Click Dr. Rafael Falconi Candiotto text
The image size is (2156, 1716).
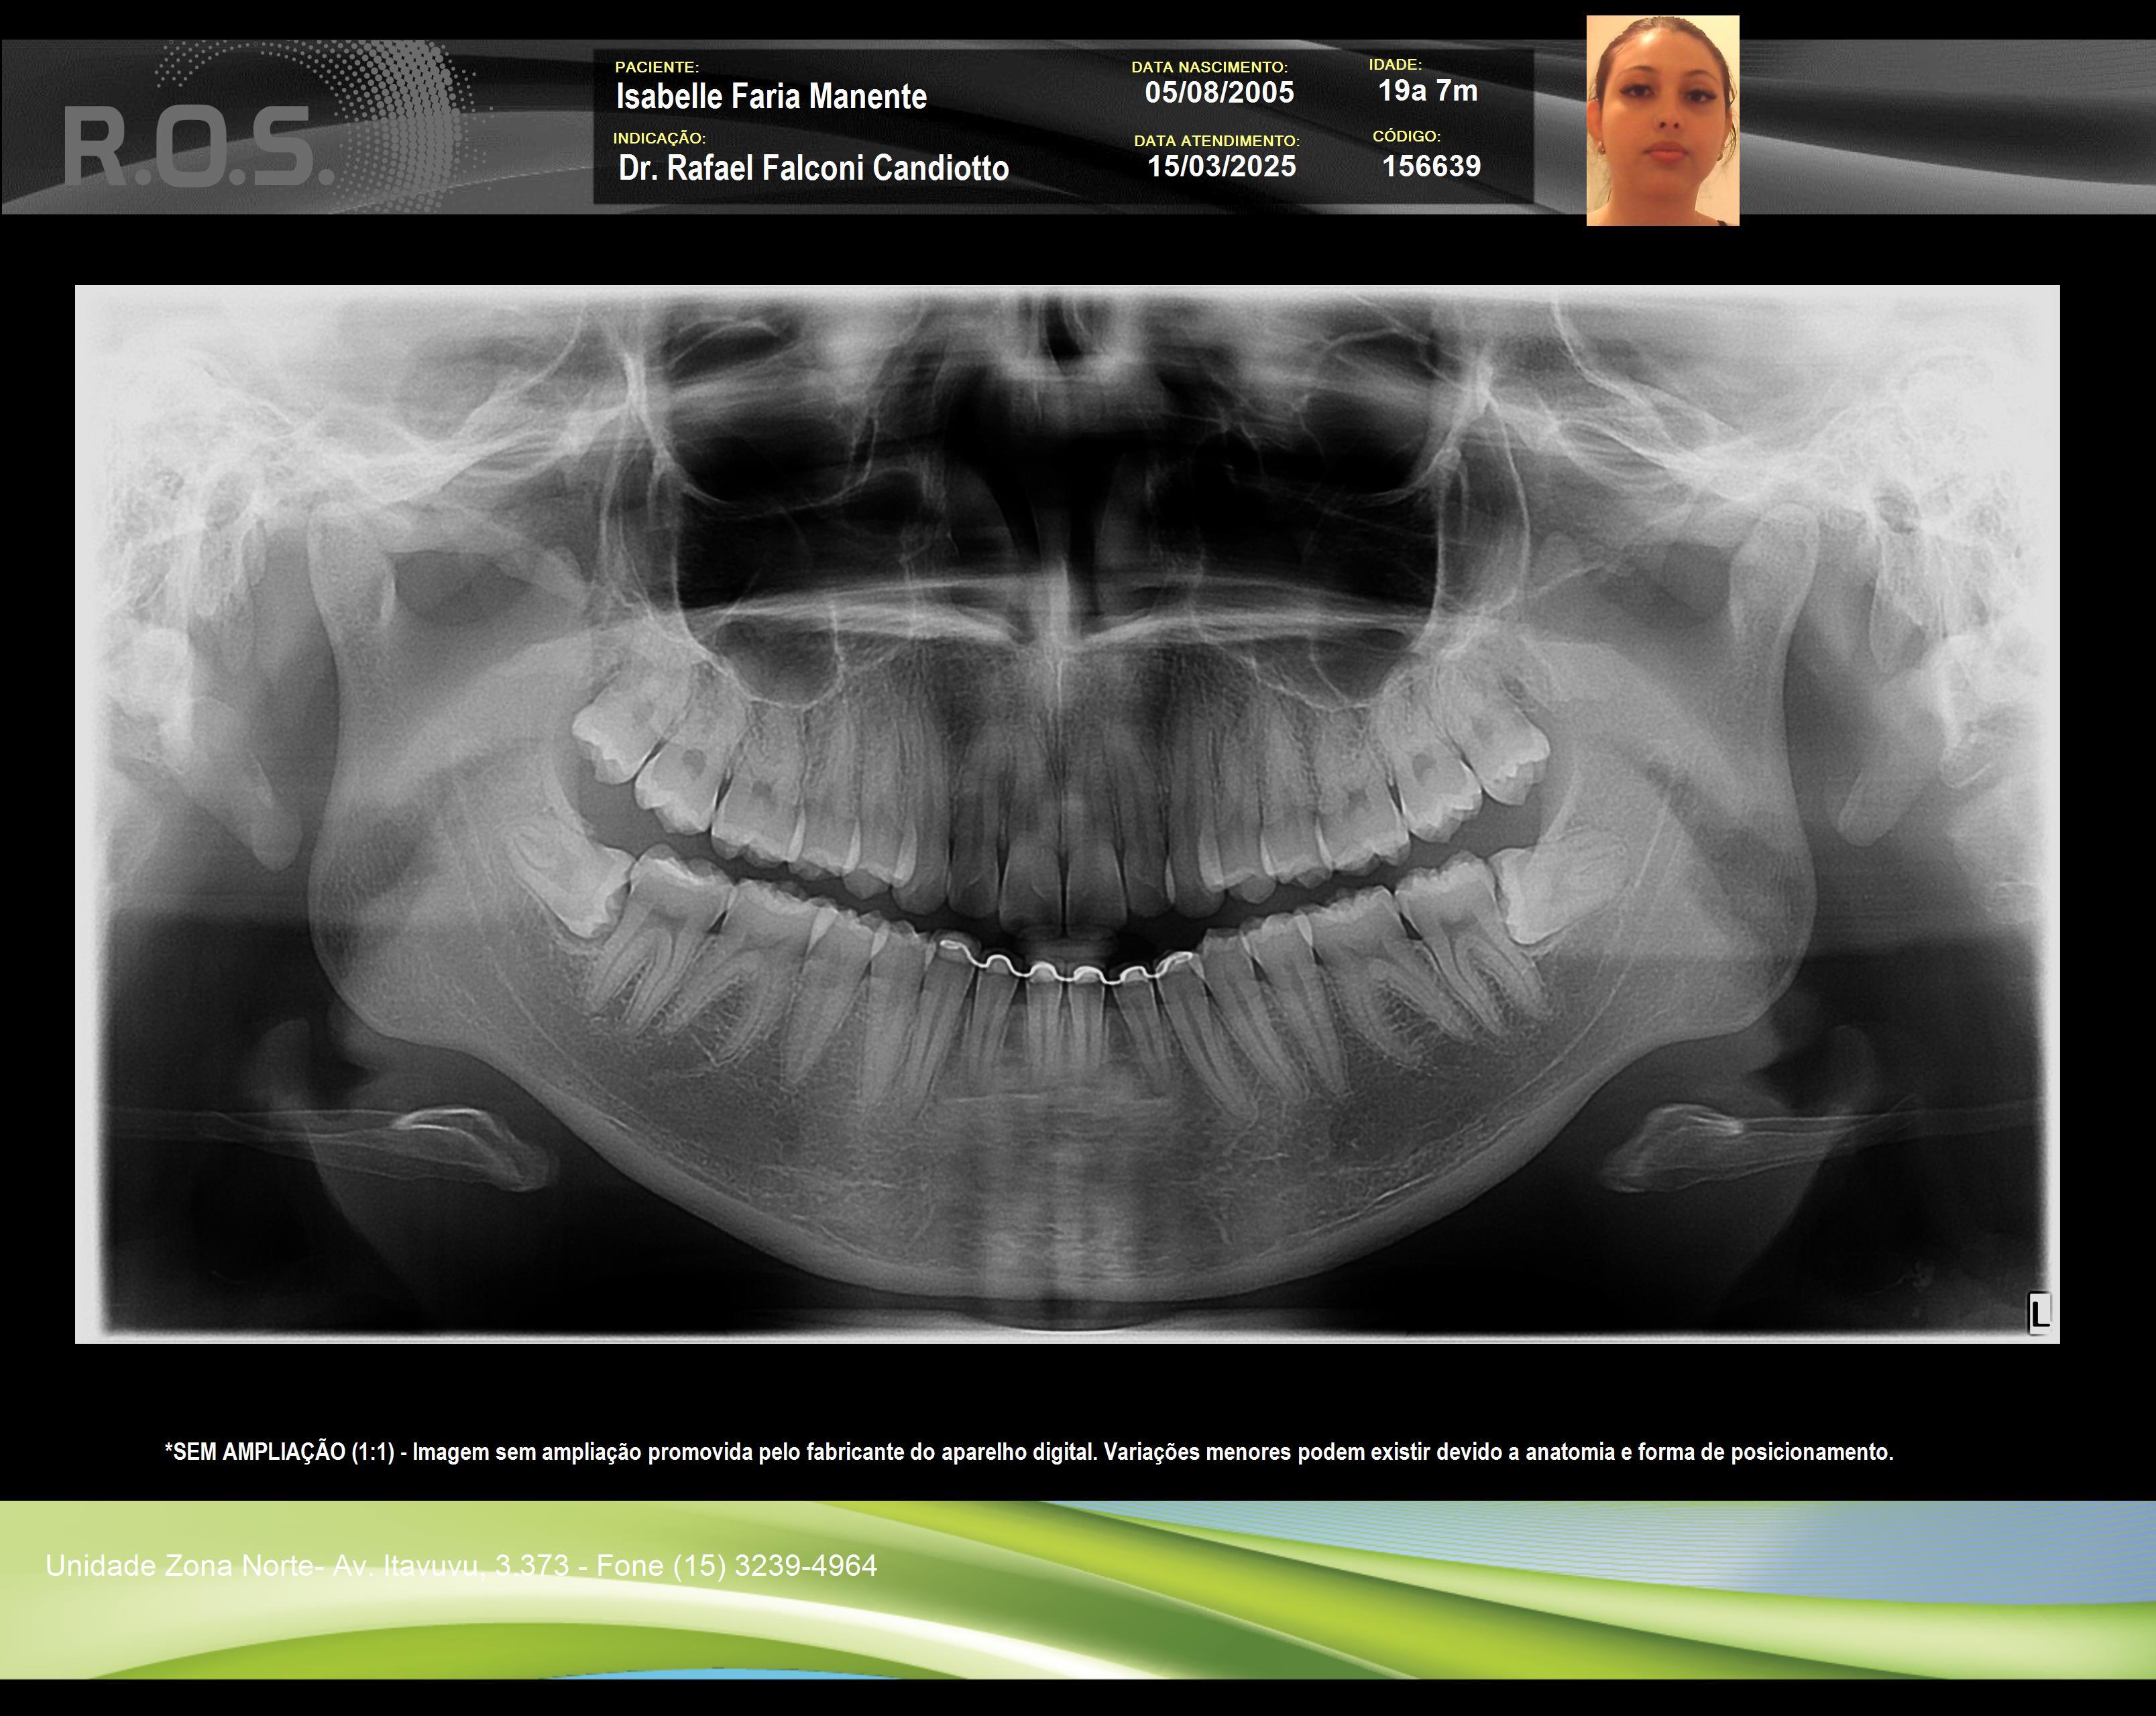point(813,168)
